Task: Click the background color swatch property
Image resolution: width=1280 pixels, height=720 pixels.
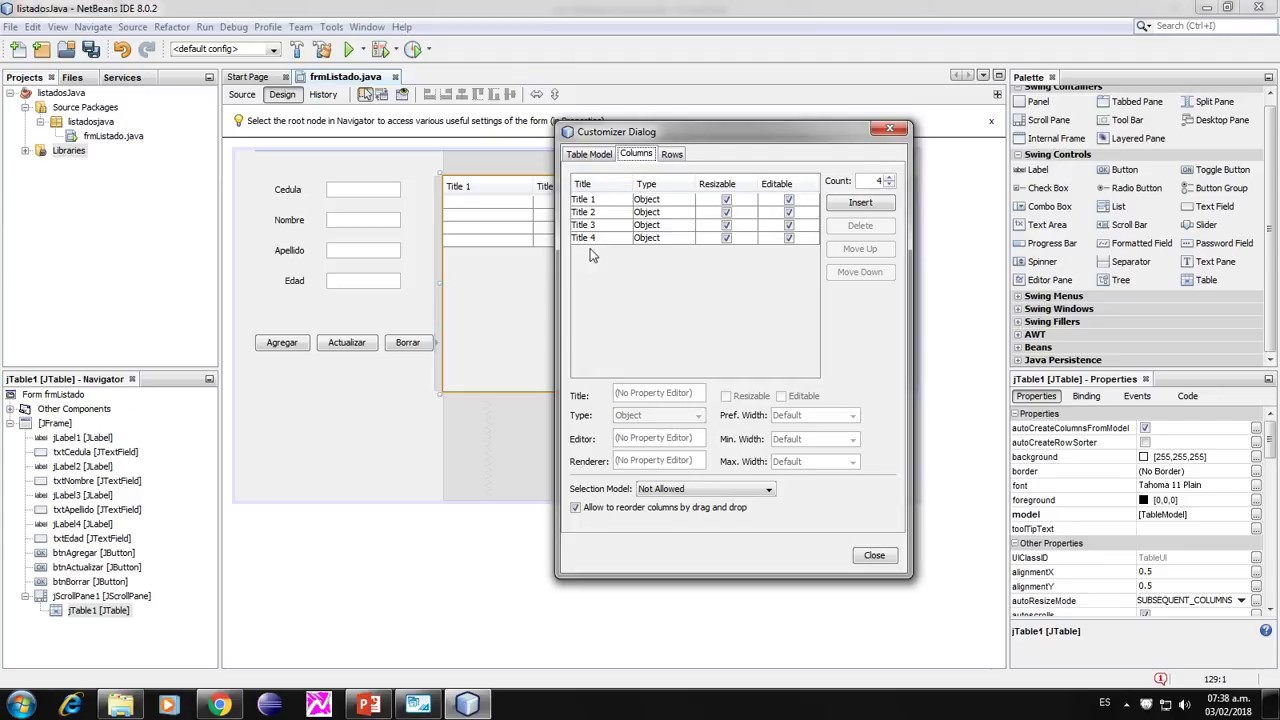Action: point(1143,457)
